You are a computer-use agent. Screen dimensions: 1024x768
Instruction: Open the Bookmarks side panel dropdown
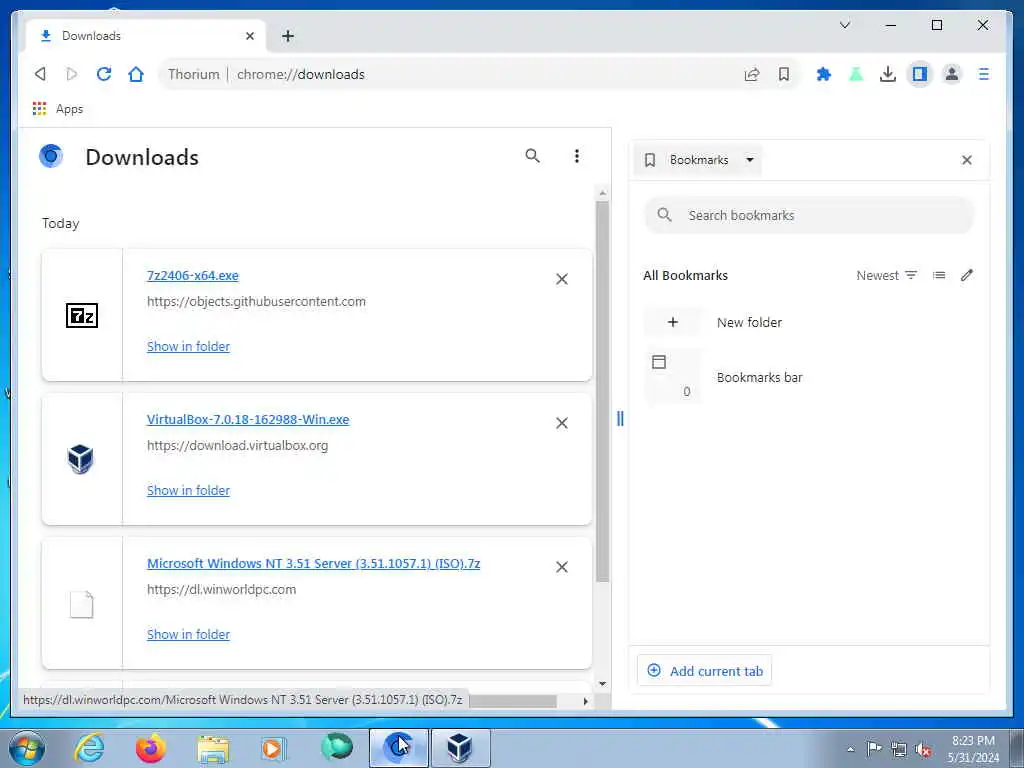point(698,160)
